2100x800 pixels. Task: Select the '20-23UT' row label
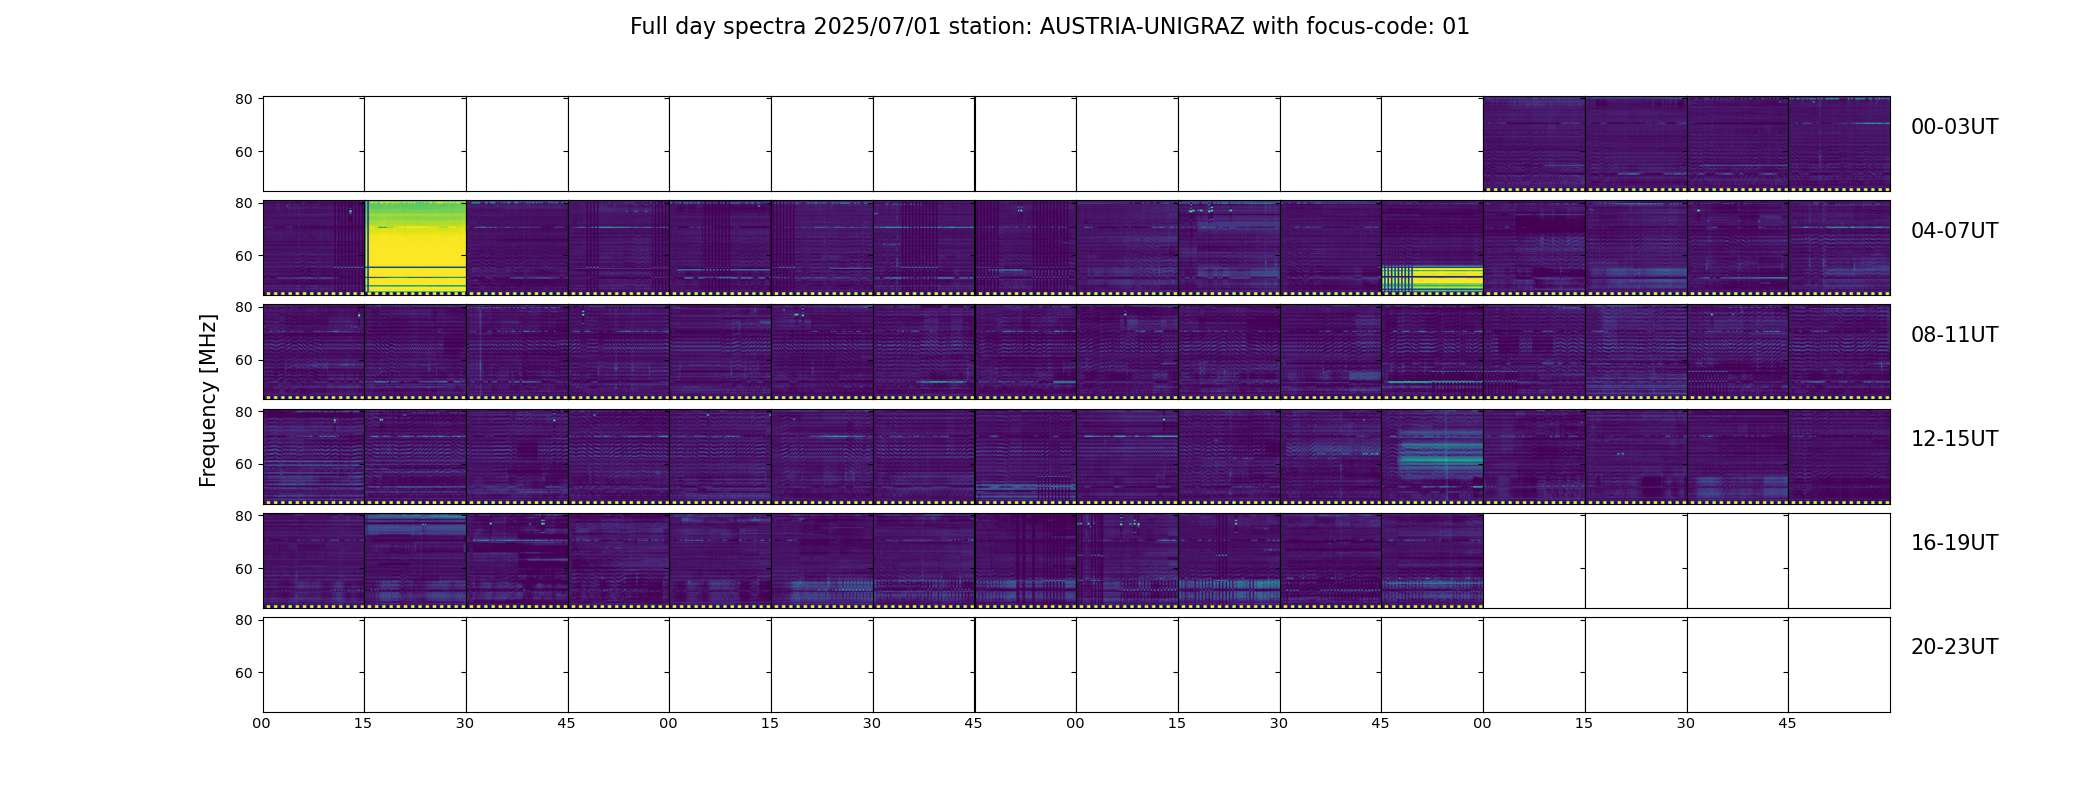point(1954,647)
